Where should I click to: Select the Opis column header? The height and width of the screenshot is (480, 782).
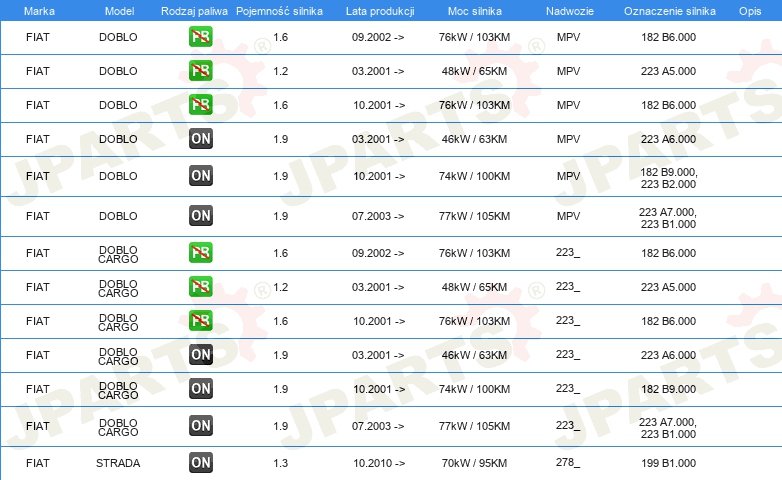pos(750,11)
